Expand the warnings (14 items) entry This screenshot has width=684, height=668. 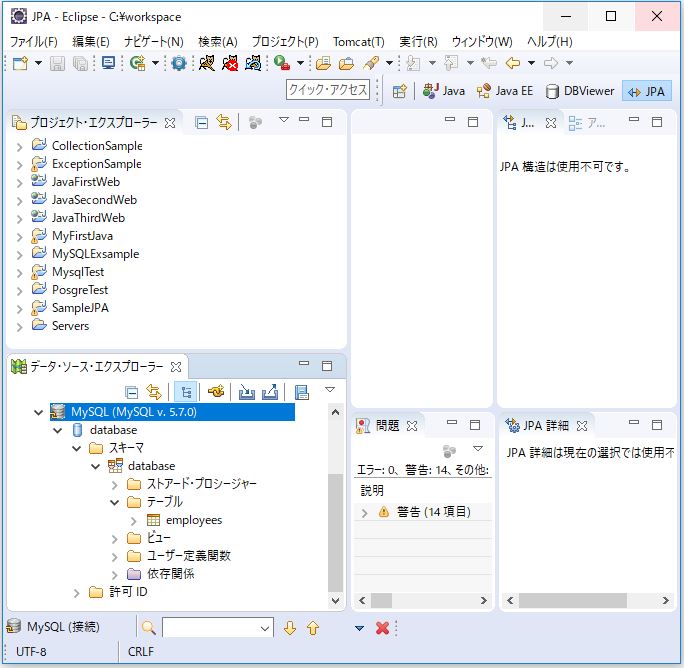pyautogui.click(x=365, y=512)
